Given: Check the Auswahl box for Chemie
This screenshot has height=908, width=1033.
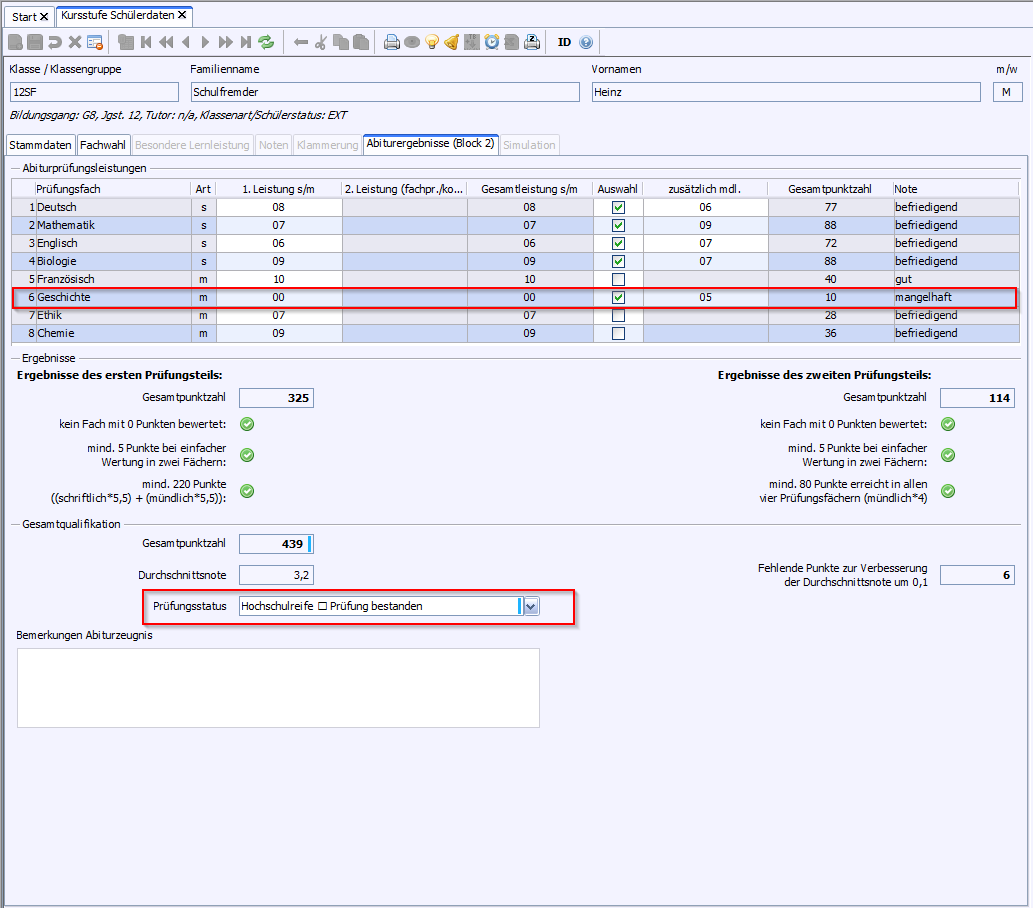Looking at the screenshot, I should tap(618, 333).
